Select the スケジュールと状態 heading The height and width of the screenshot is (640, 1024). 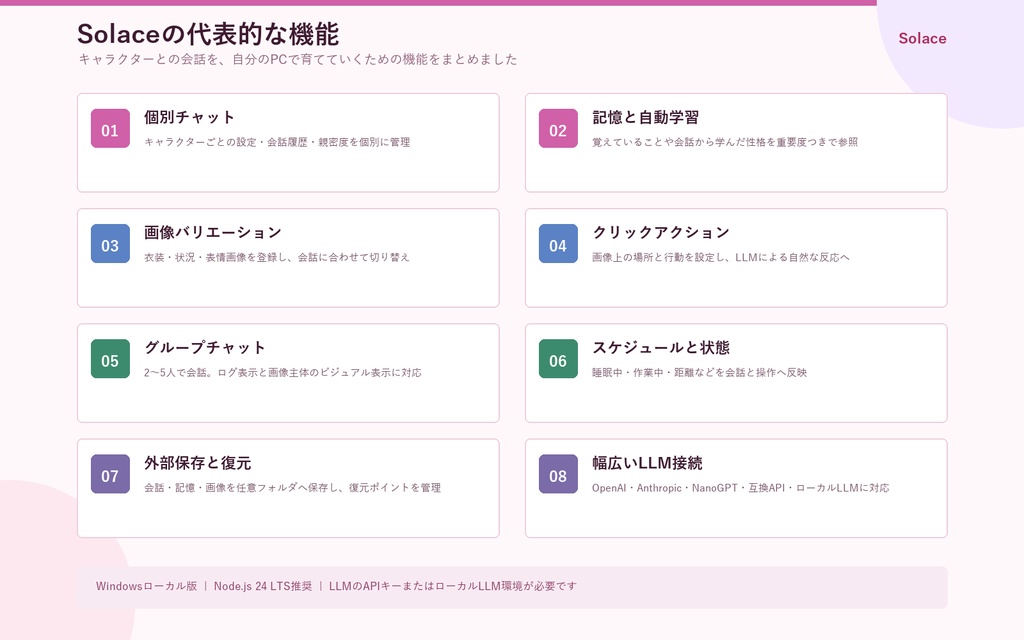[x=661, y=347]
